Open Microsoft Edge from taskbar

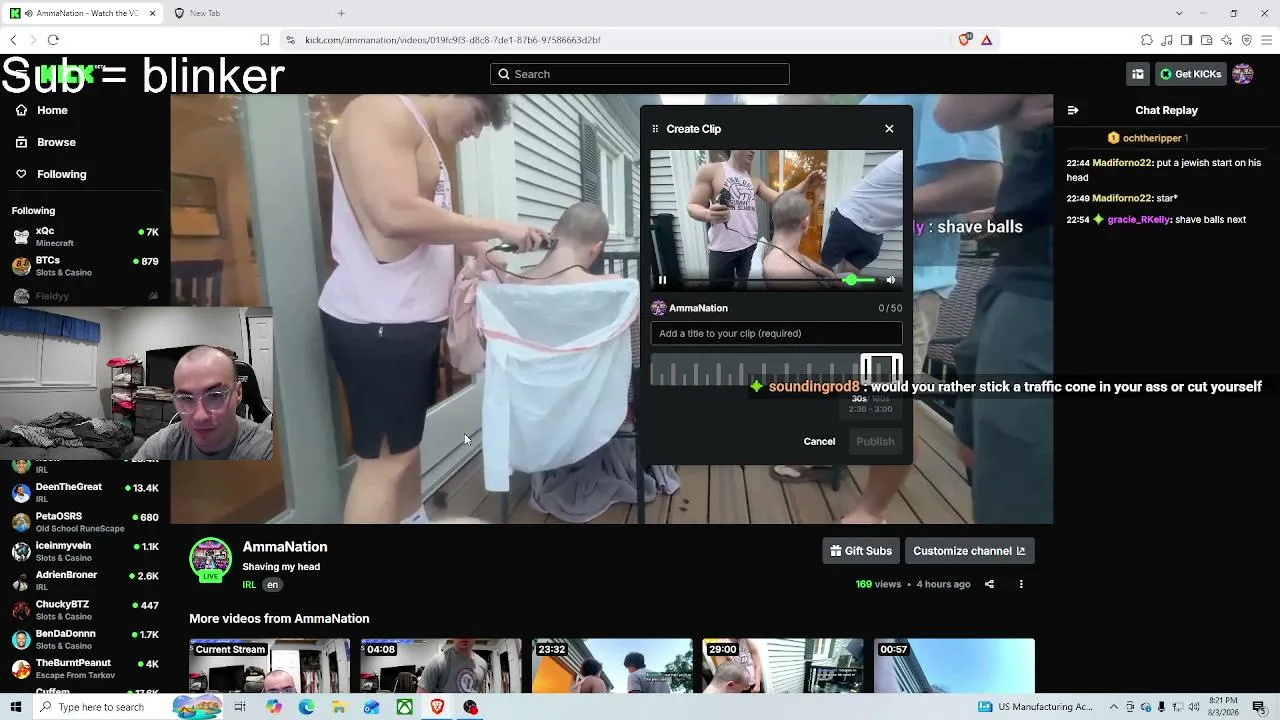(306, 707)
